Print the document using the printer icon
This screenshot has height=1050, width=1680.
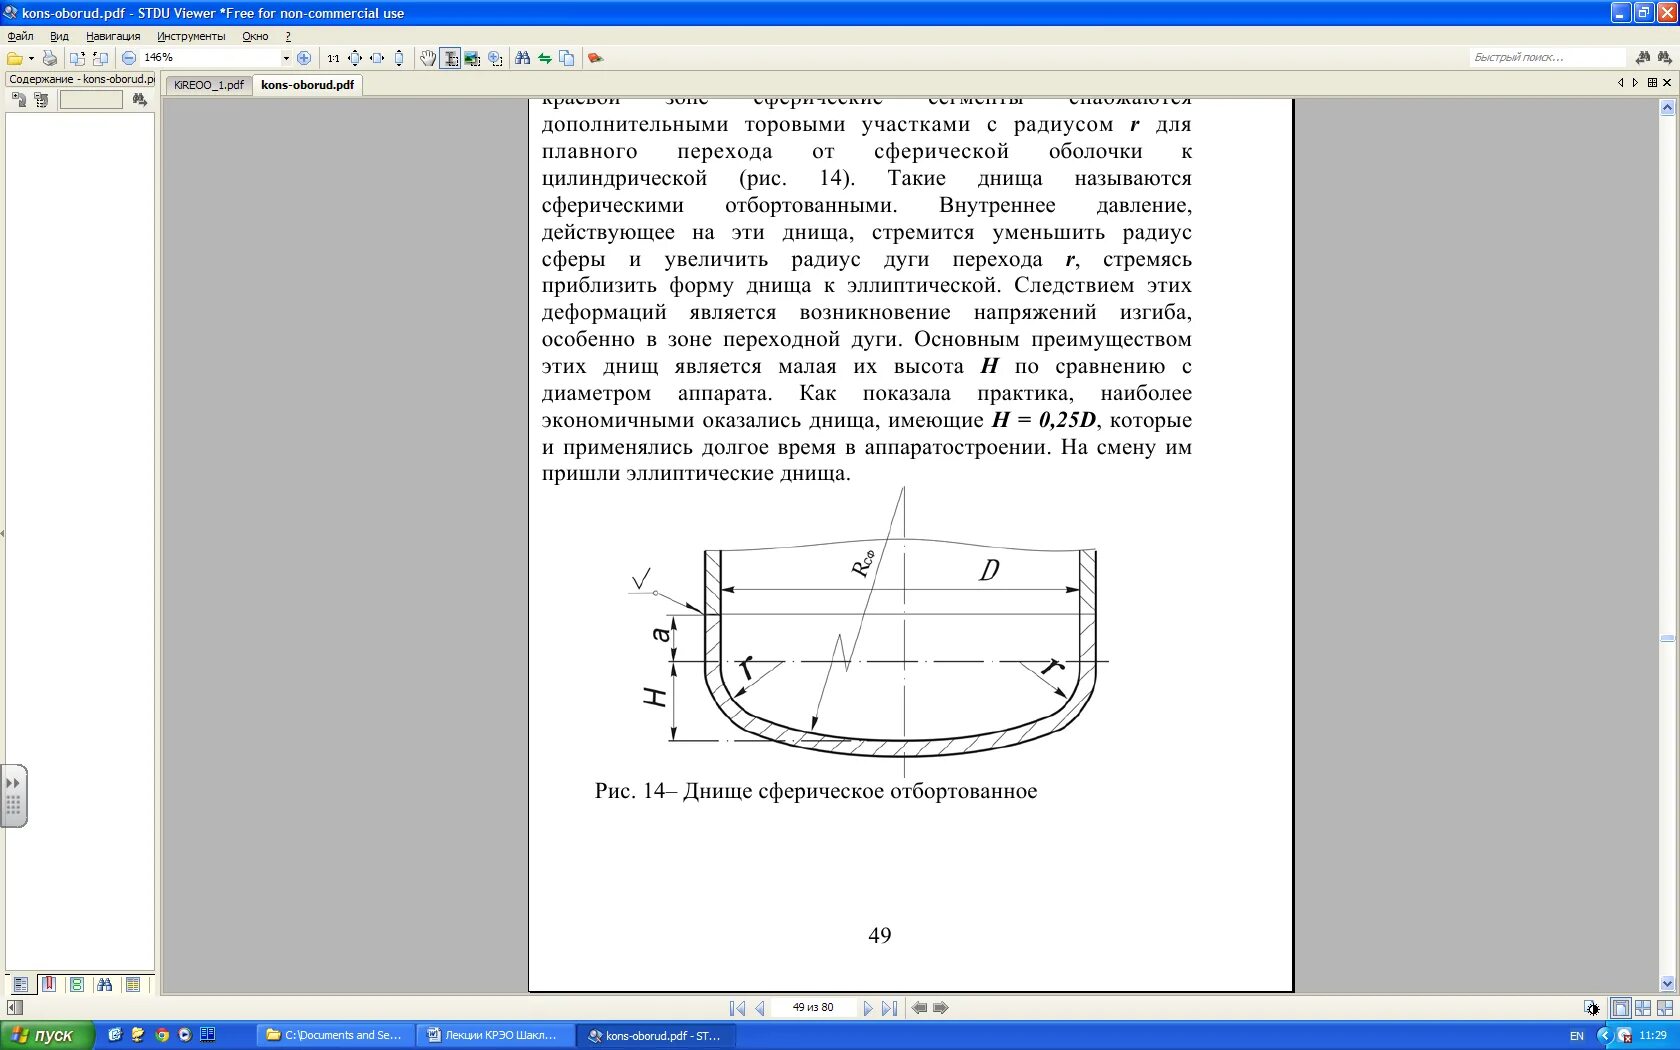49,58
